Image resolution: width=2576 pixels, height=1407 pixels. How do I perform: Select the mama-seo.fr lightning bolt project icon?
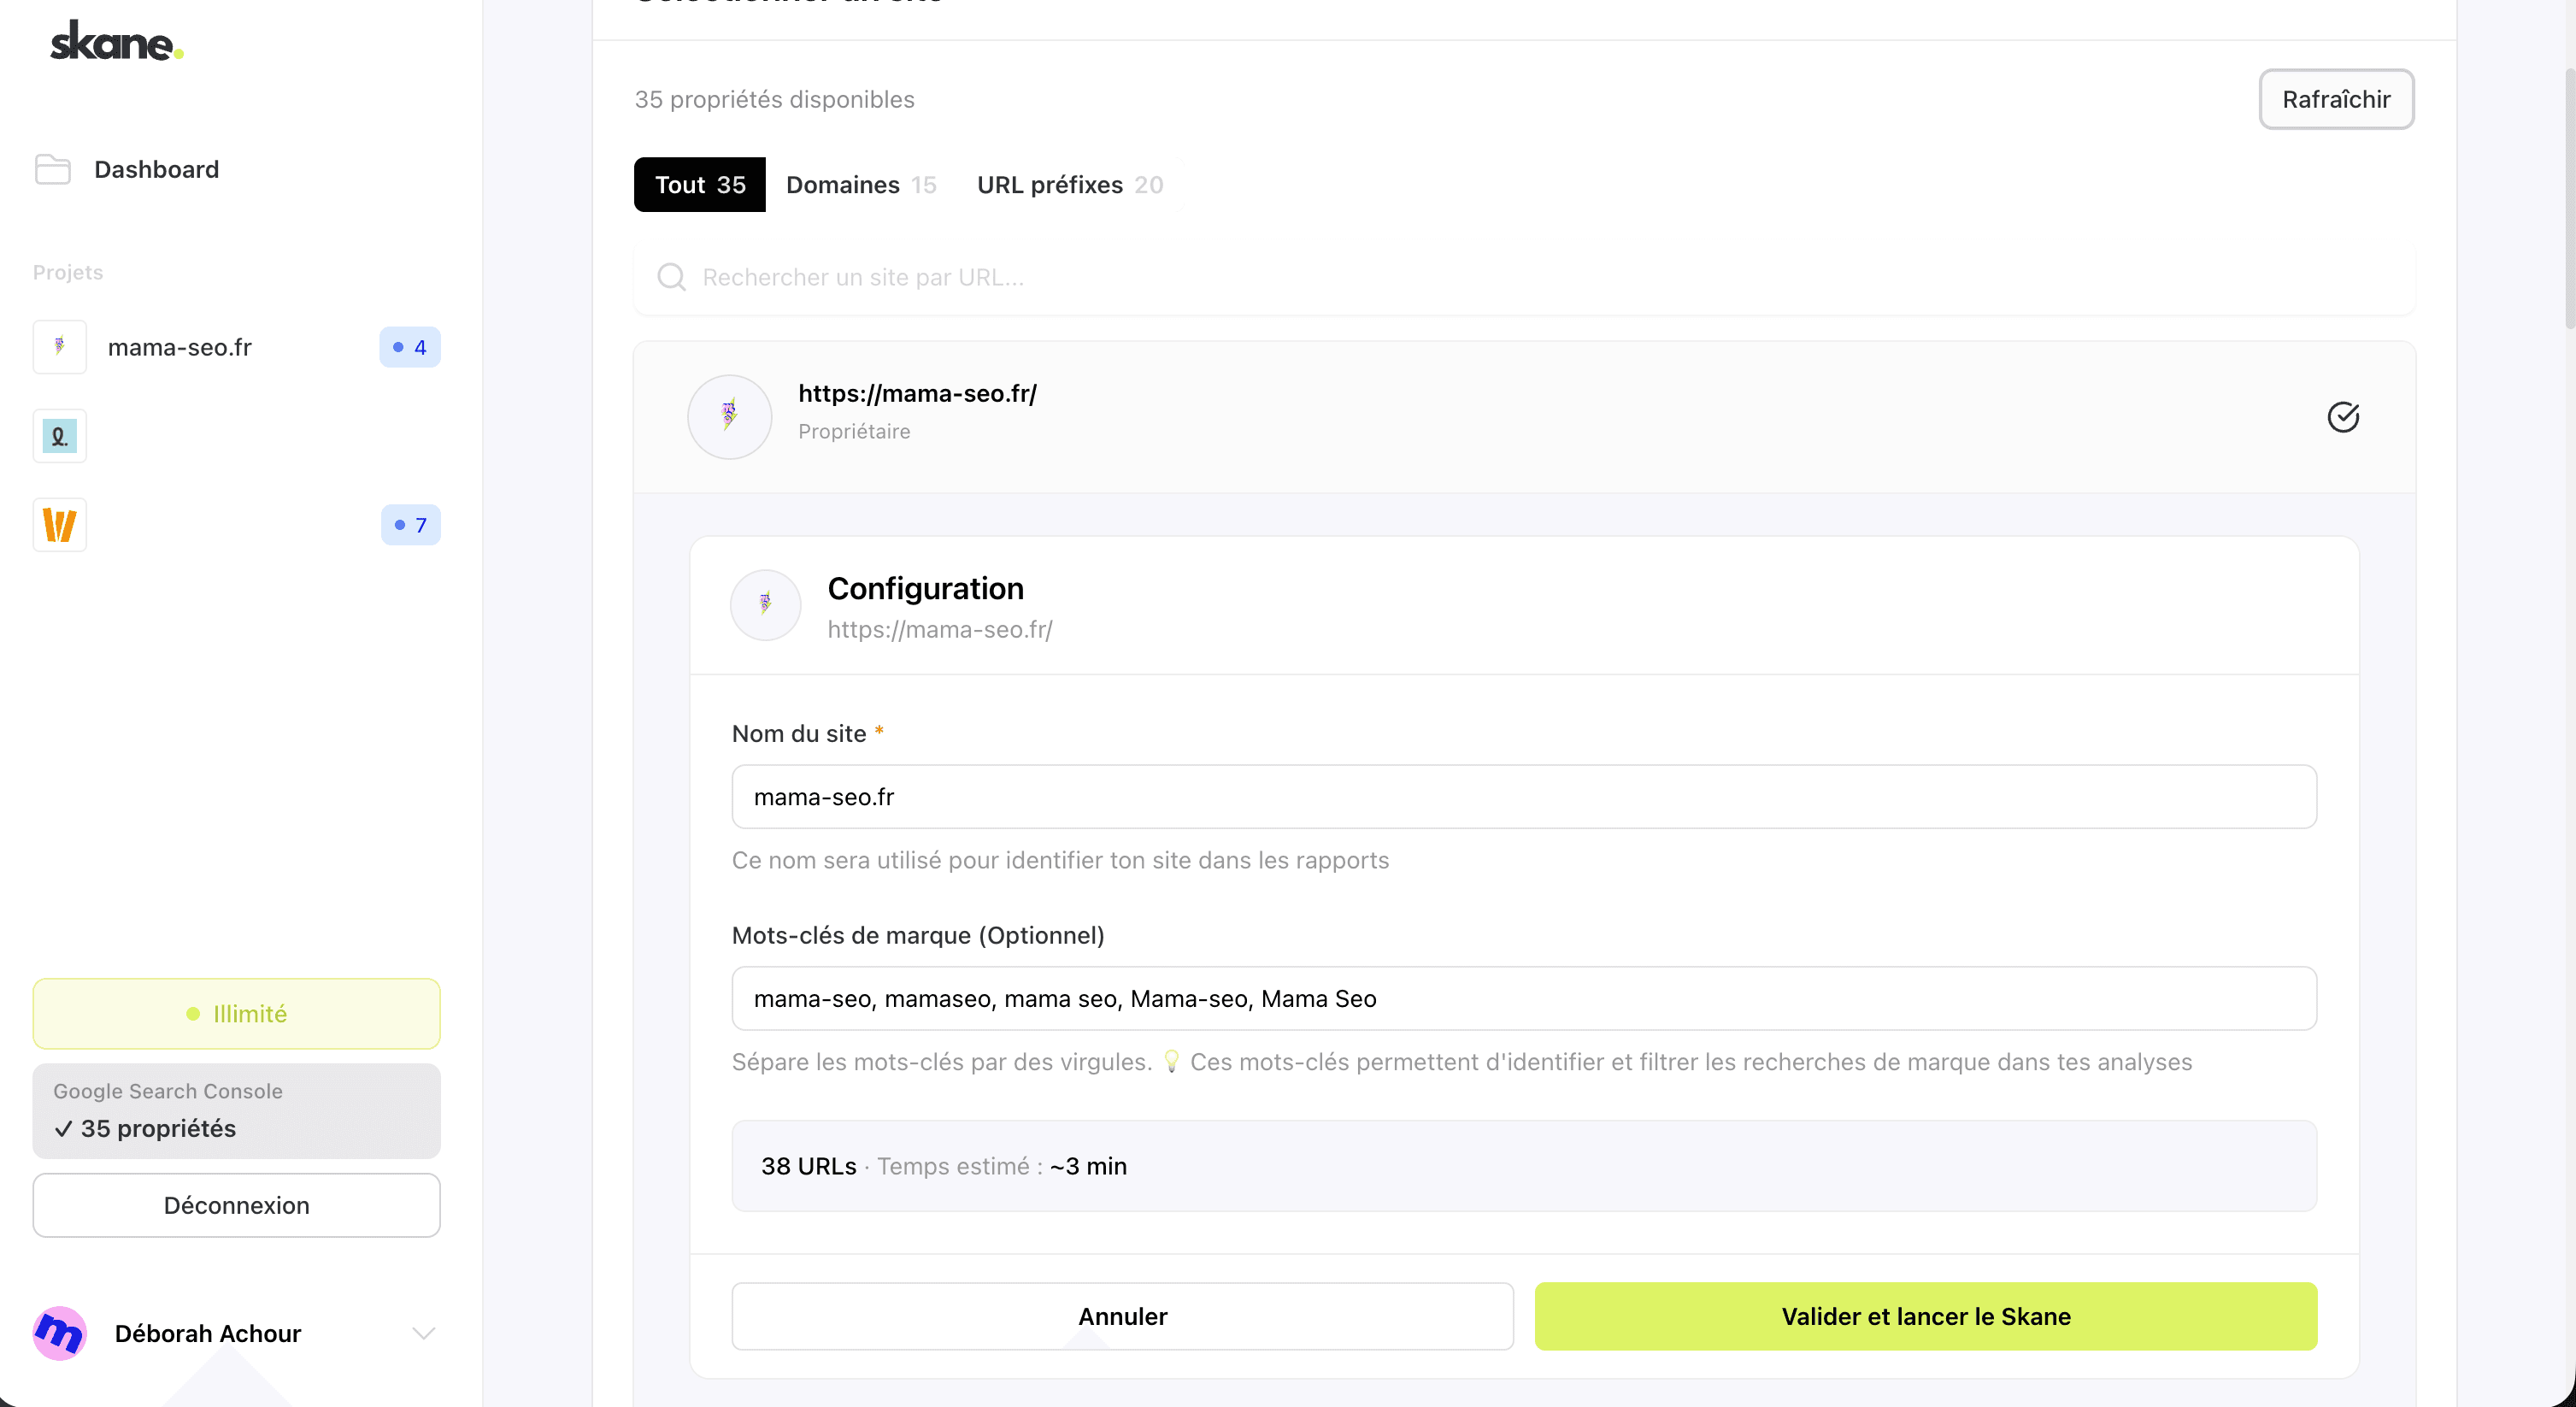click(59, 347)
